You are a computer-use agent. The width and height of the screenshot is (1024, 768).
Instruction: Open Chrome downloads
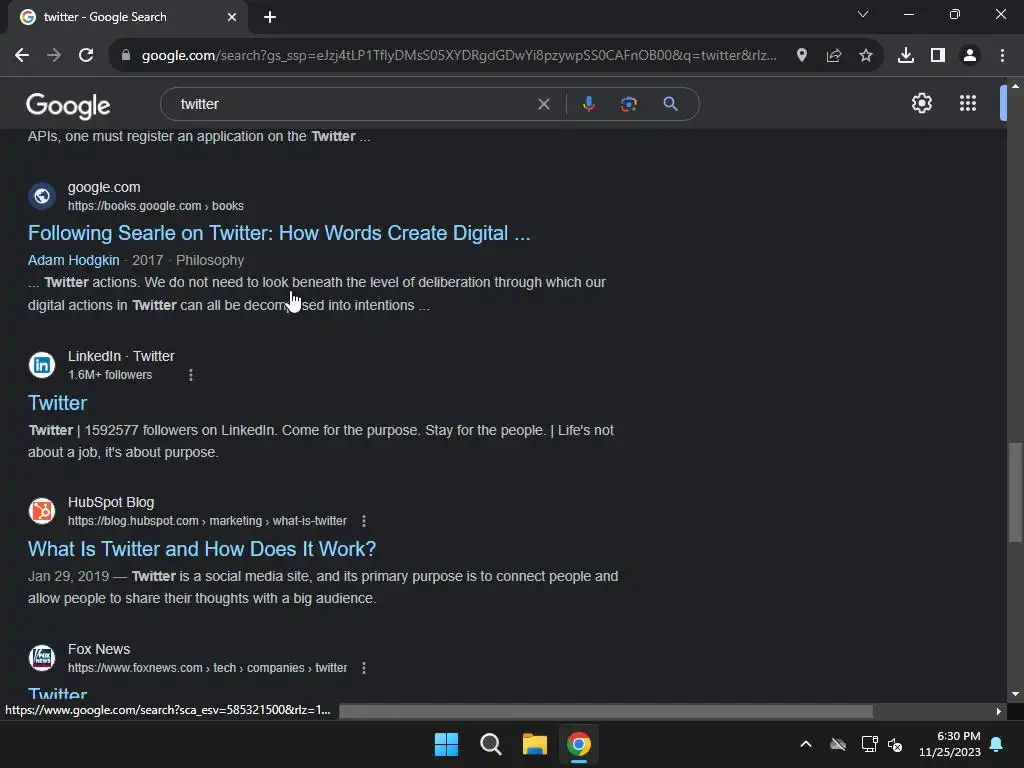click(906, 56)
